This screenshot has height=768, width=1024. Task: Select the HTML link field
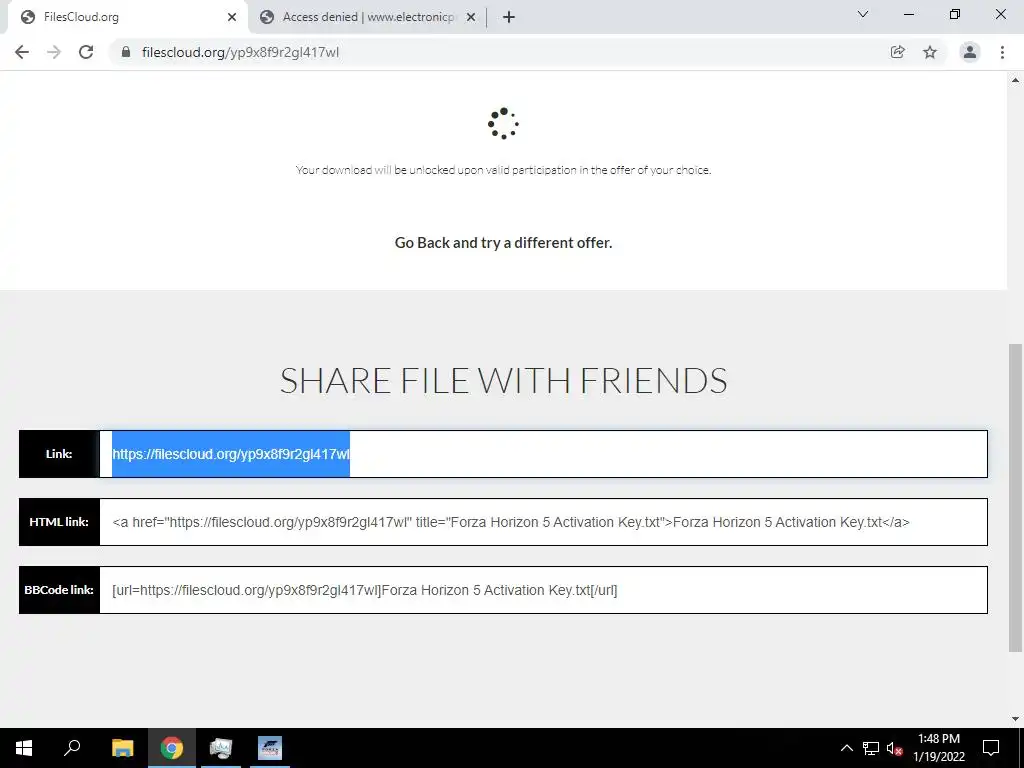tap(543, 522)
